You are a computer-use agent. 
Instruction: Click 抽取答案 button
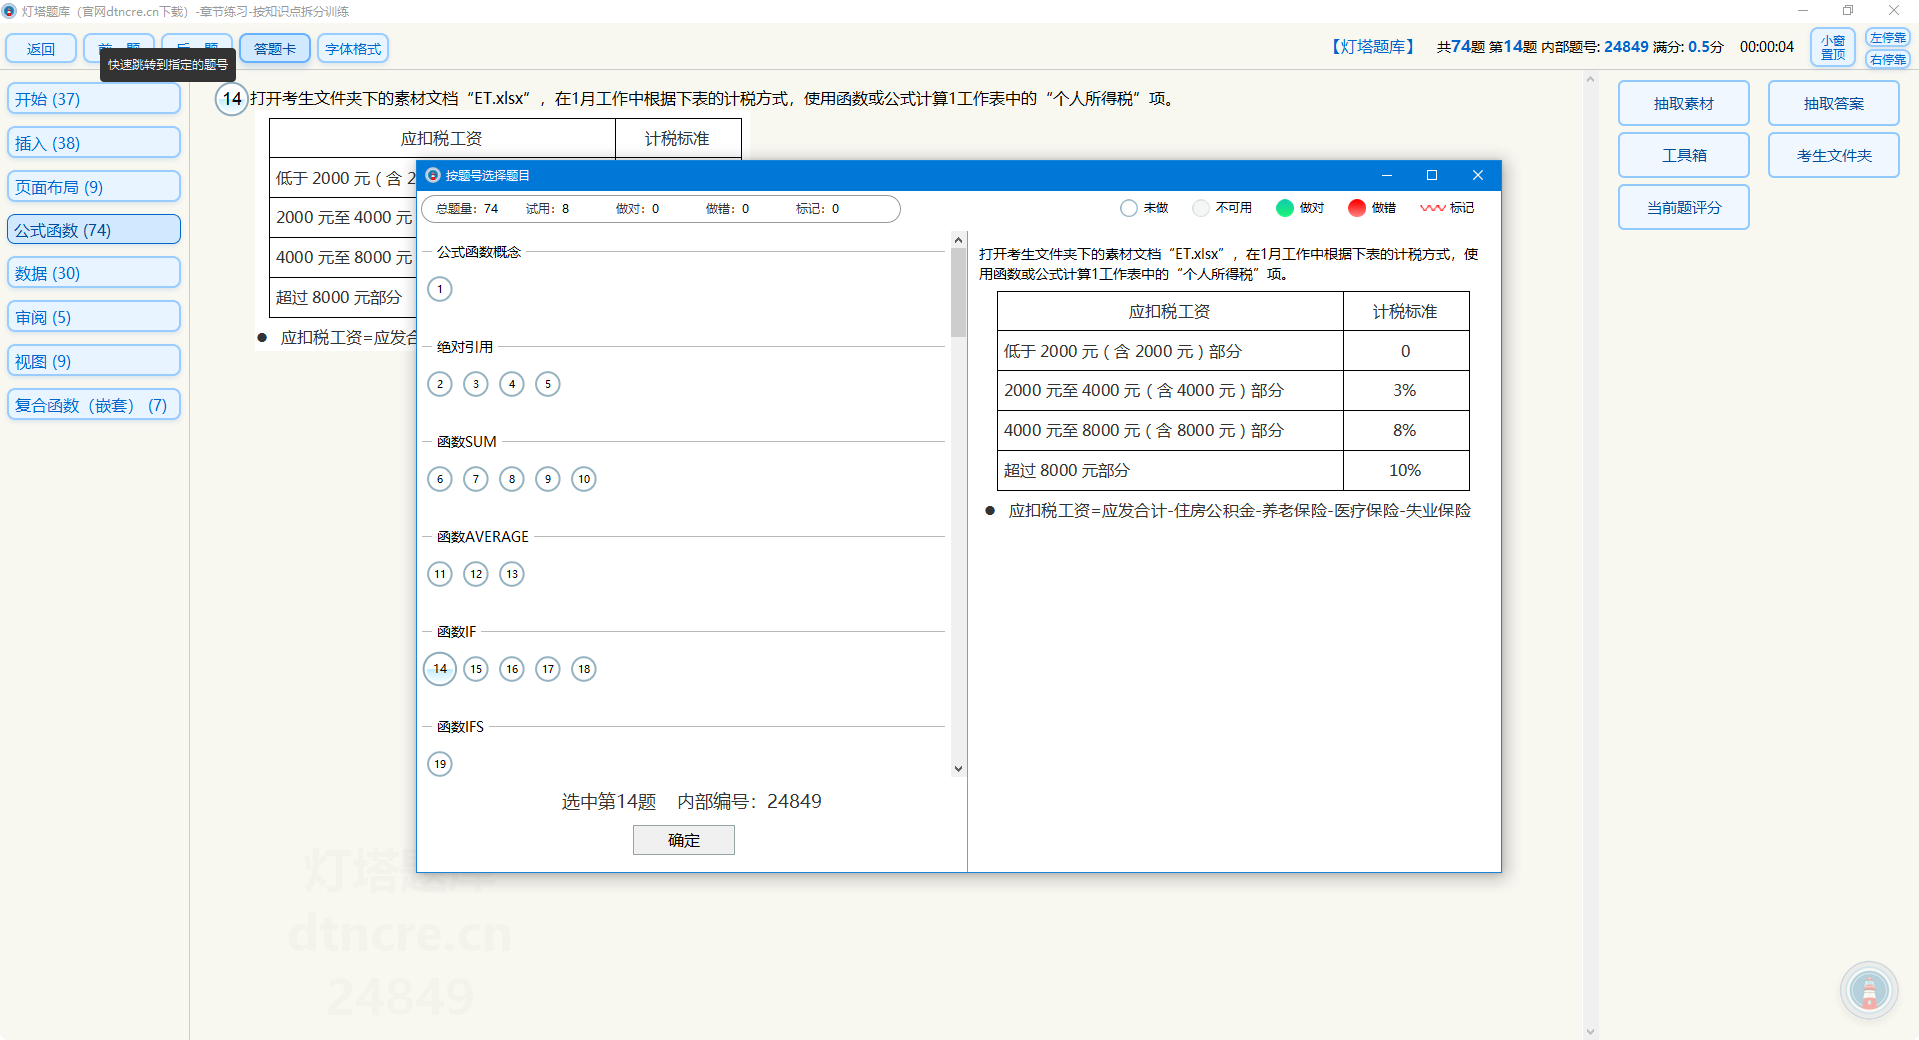pyautogui.click(x=1834, y=103)
